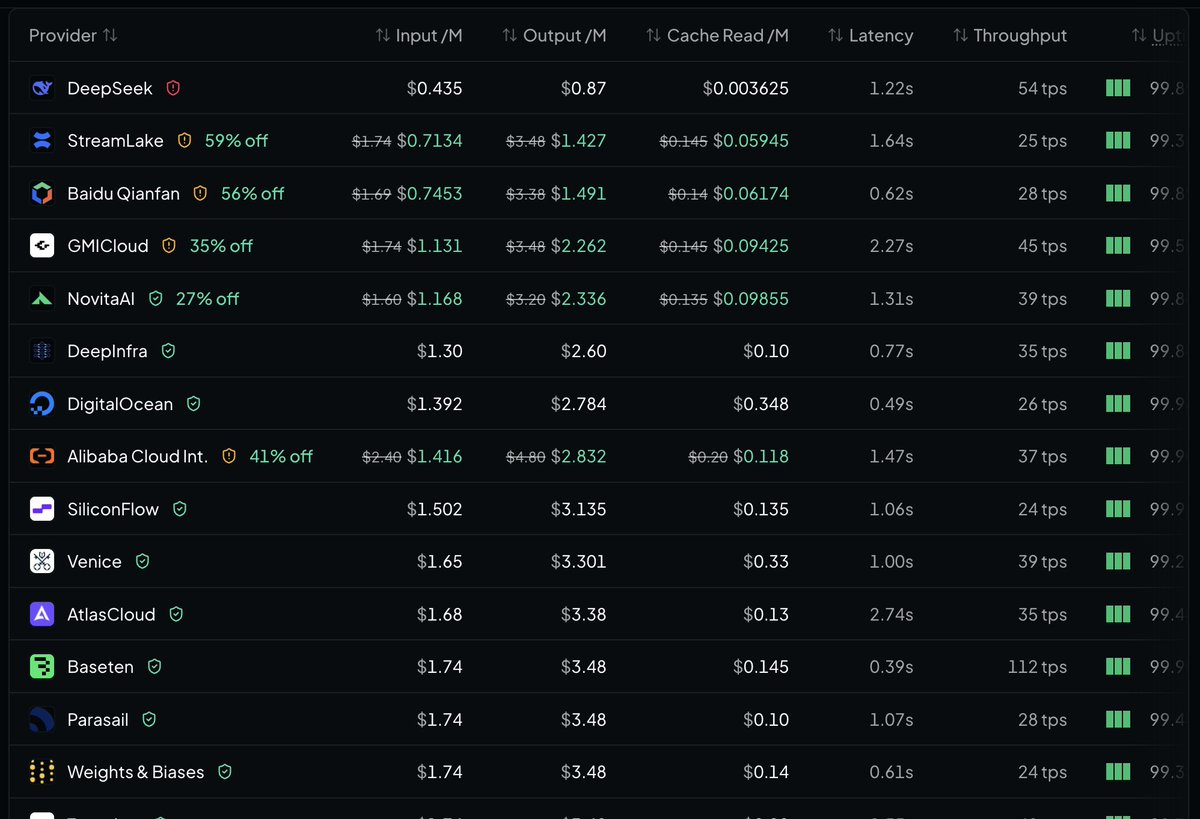1200x819 pixels.
Task: Click the orange shield icon beside StreamLake
Action: click(x=184, y=141)
